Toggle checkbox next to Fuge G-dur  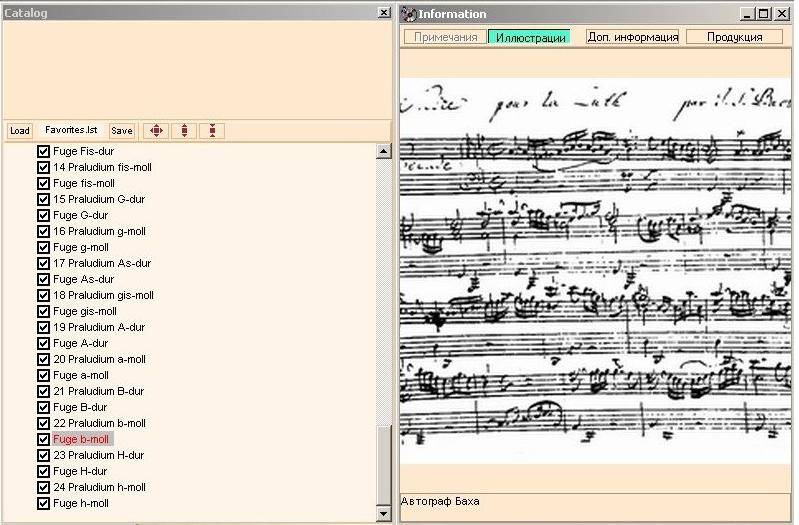click(x=43, y=215)
